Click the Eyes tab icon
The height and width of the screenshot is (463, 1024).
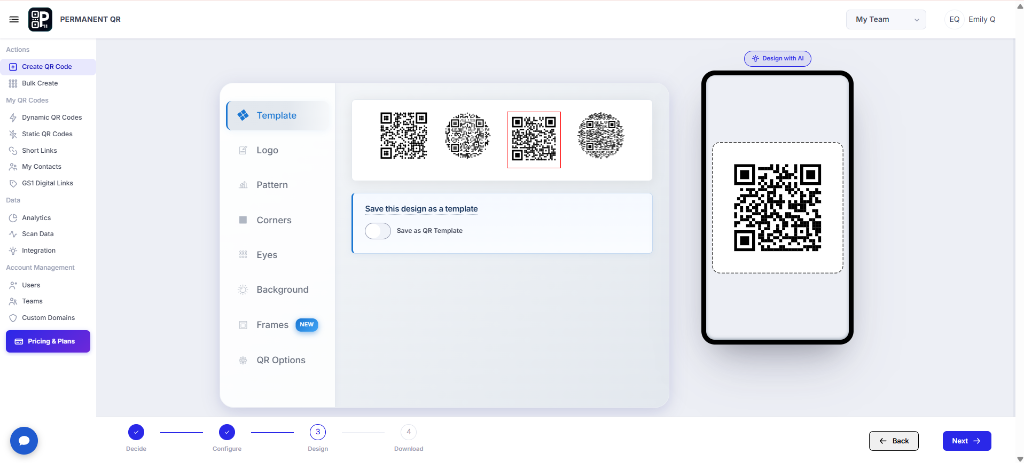[x=243, y=255]
